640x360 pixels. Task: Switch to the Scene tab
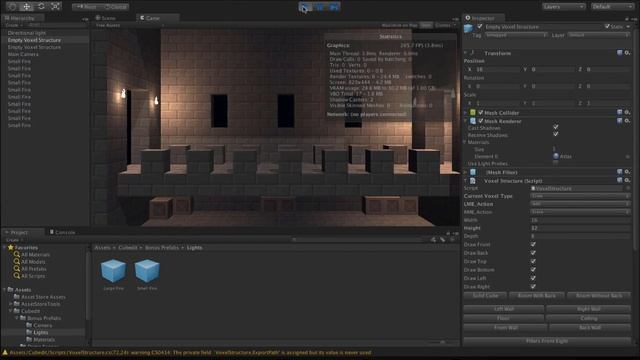(x=106, y=18)
